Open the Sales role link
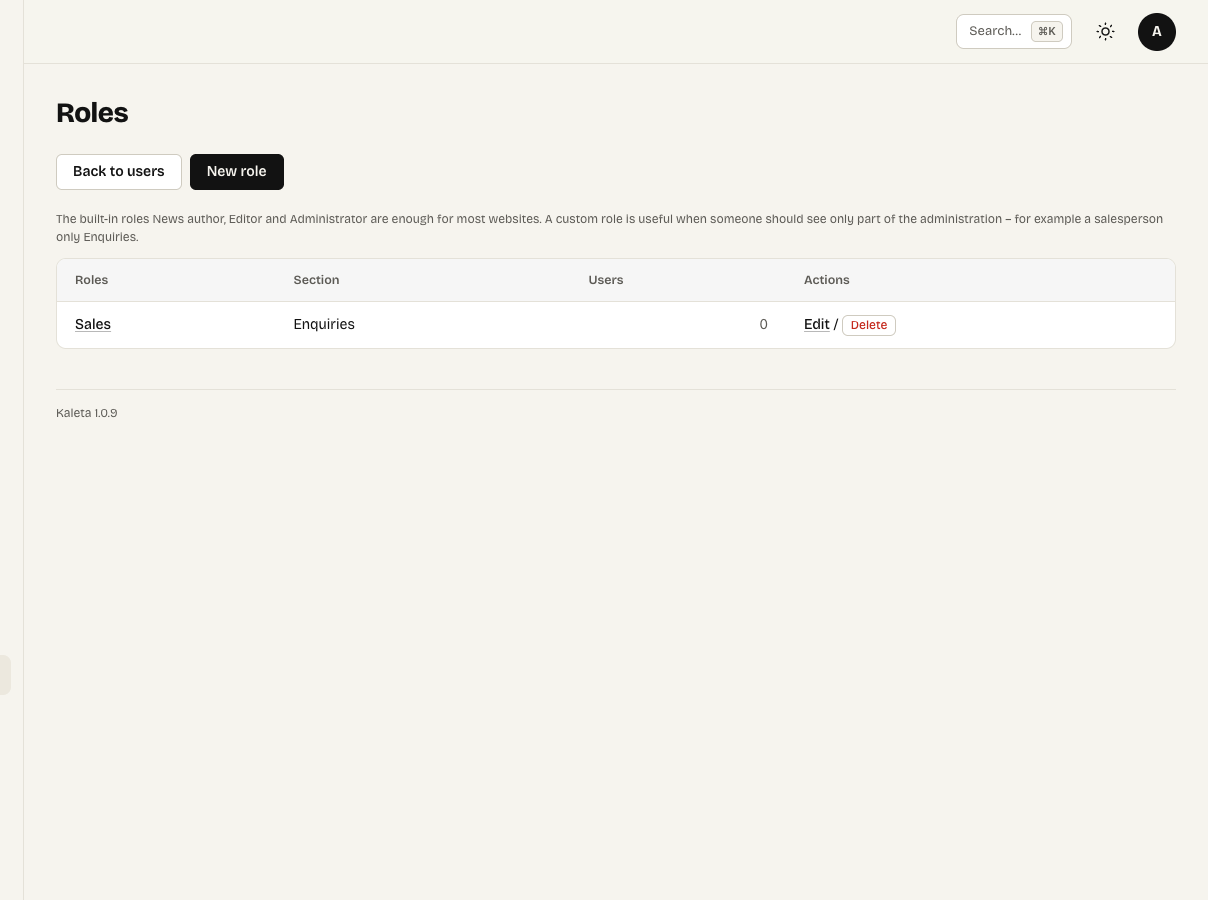 [93, 325]
